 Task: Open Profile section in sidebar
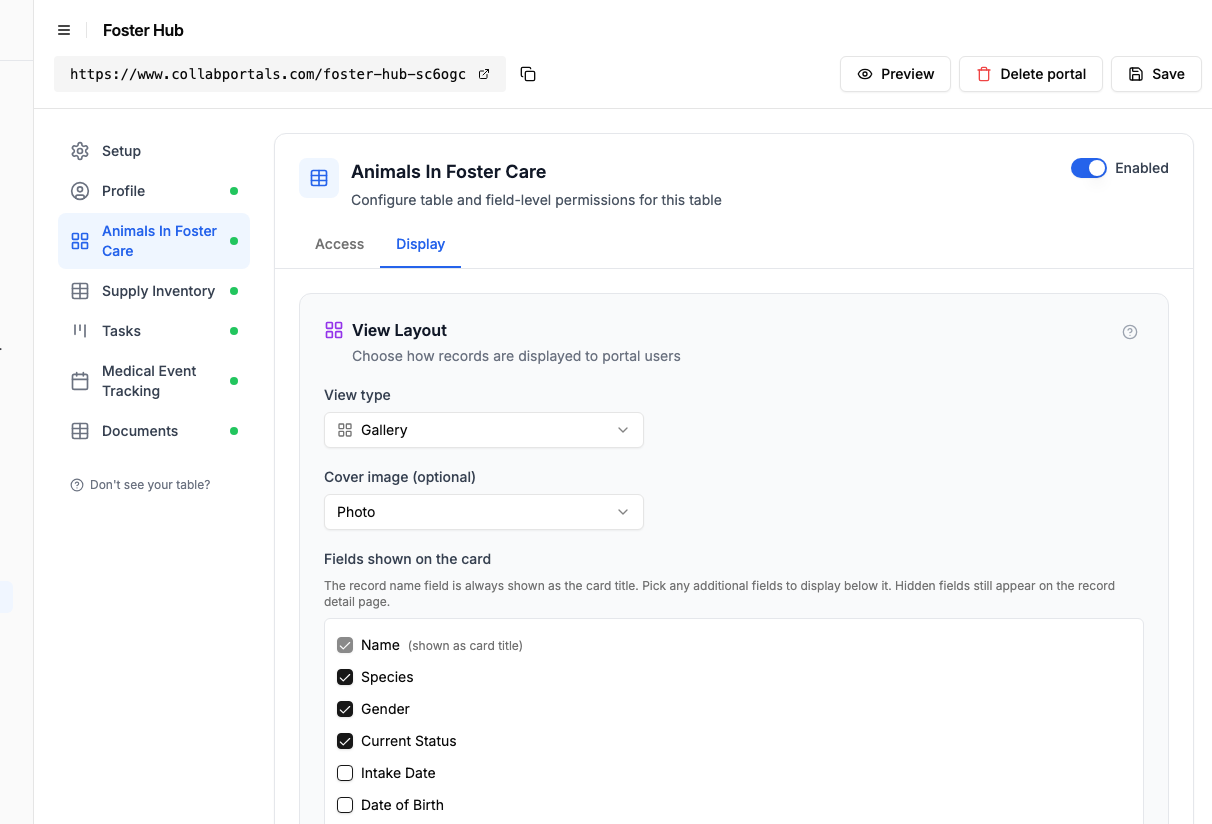pyautogui.click(x=154, y=191)
